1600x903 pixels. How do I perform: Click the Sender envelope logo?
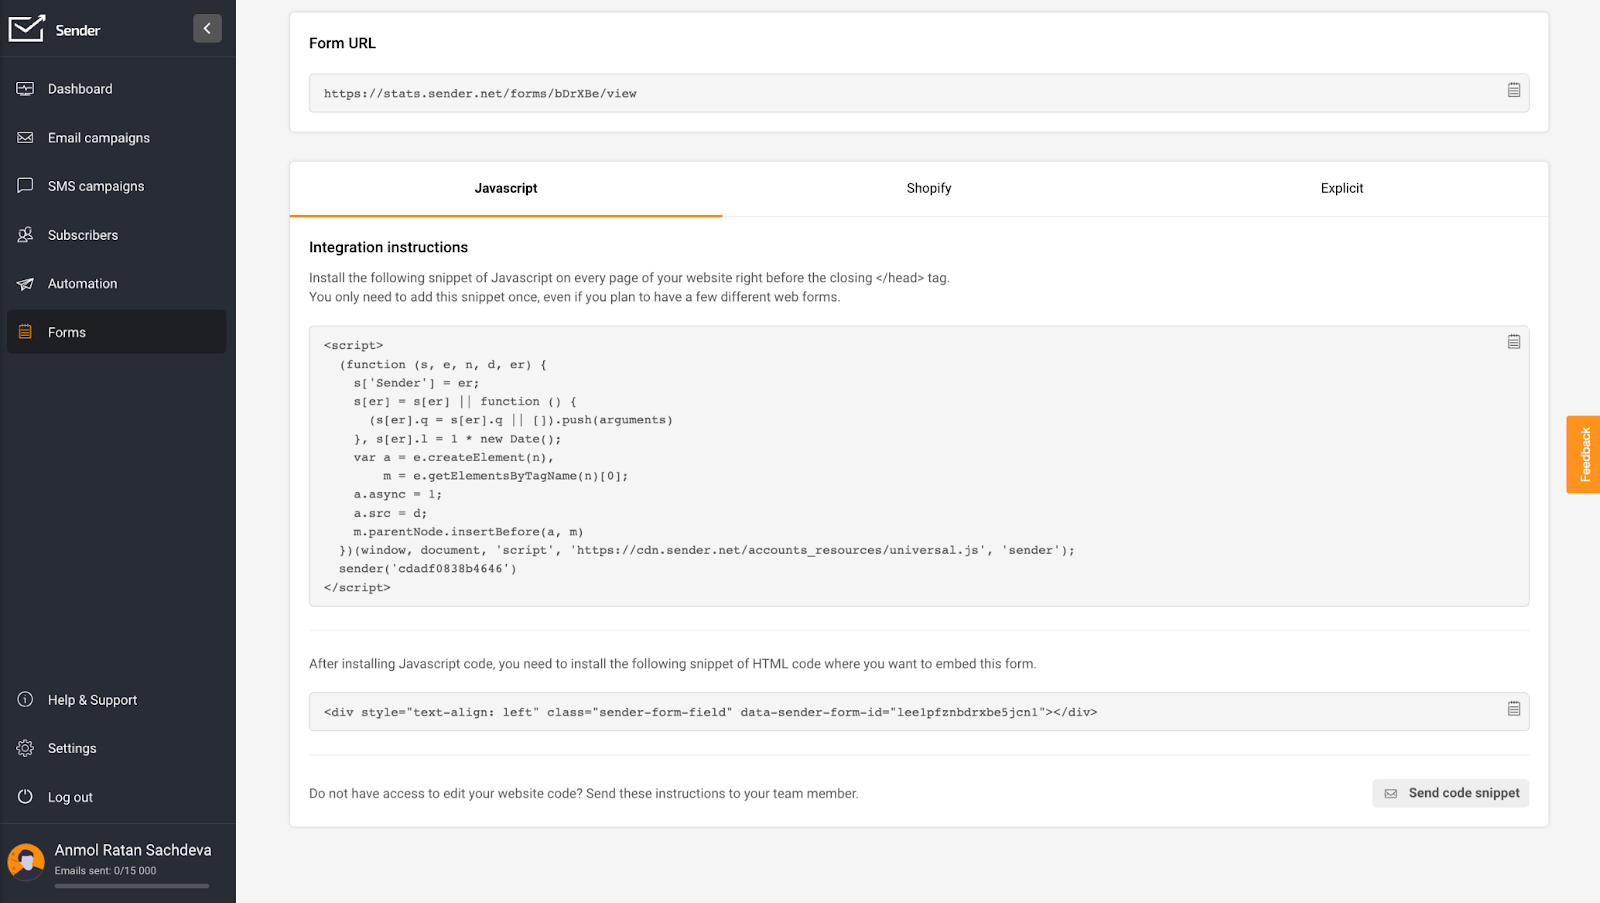point(26,29)
